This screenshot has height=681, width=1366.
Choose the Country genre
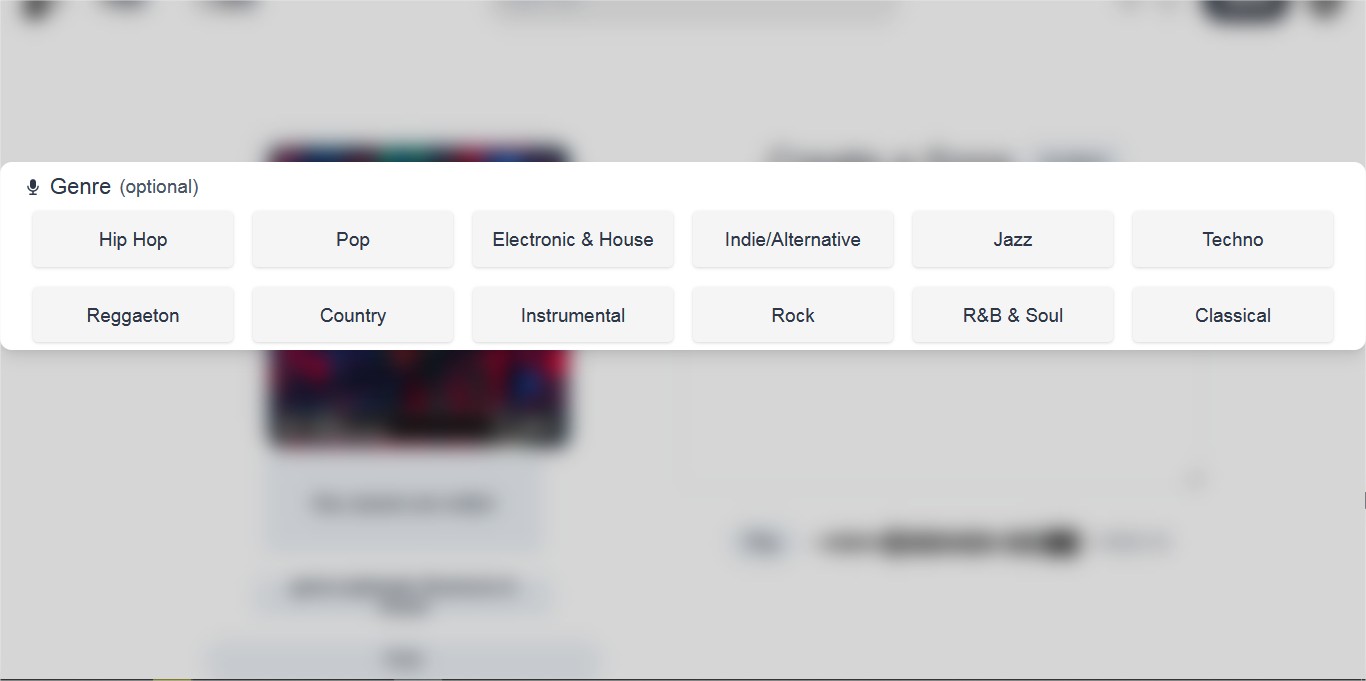coord(353,315)
